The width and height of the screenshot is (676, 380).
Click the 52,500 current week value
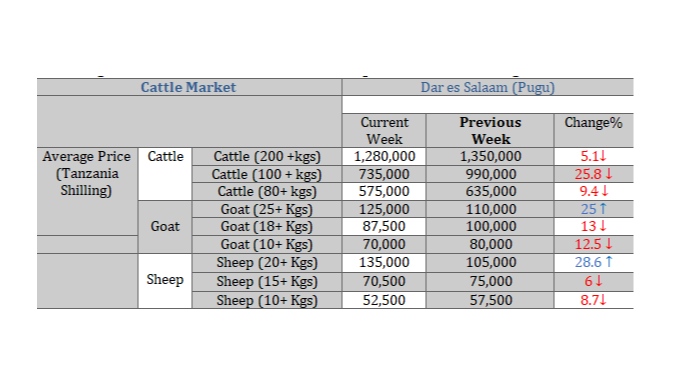[384, 300]
